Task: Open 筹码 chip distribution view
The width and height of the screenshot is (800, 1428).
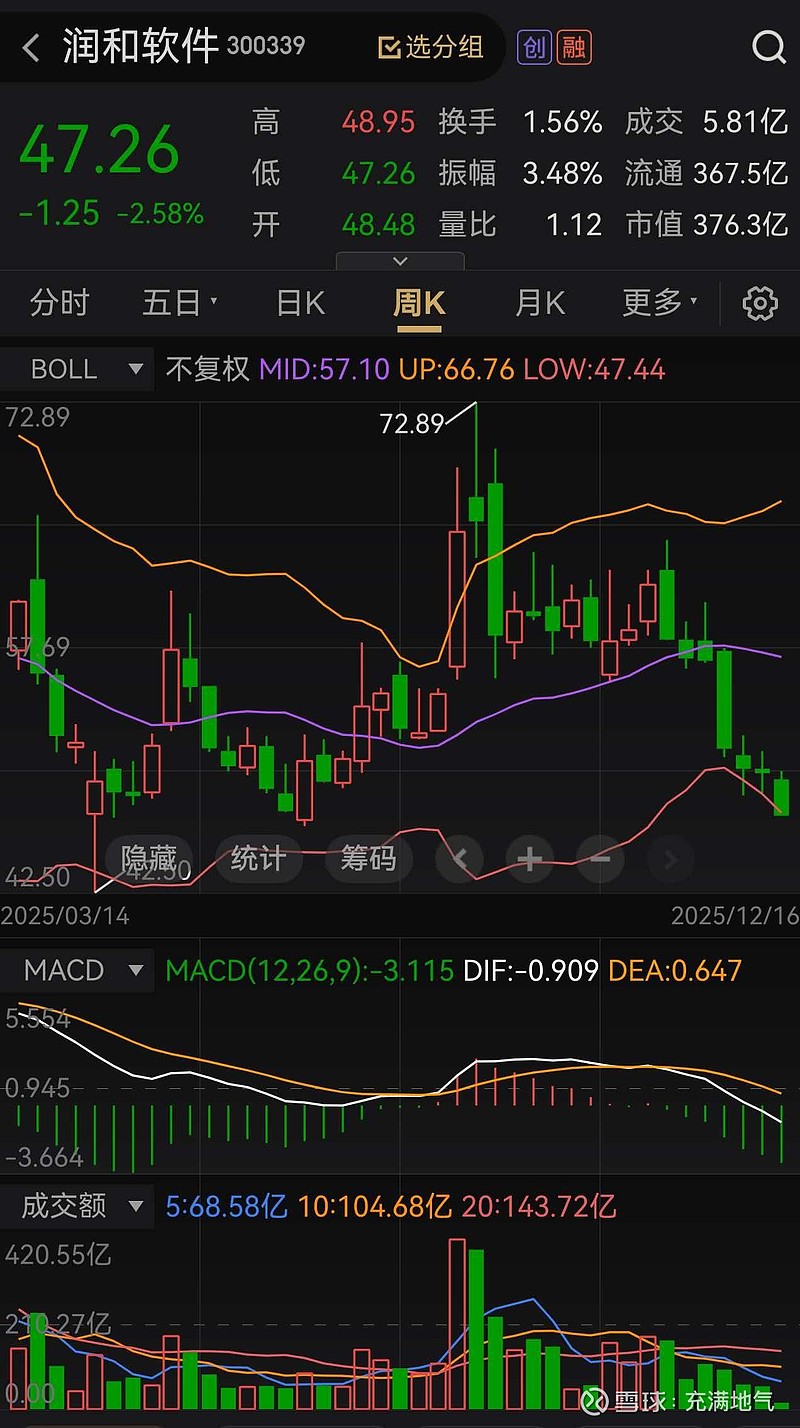Action: click(x=369, y=859)
